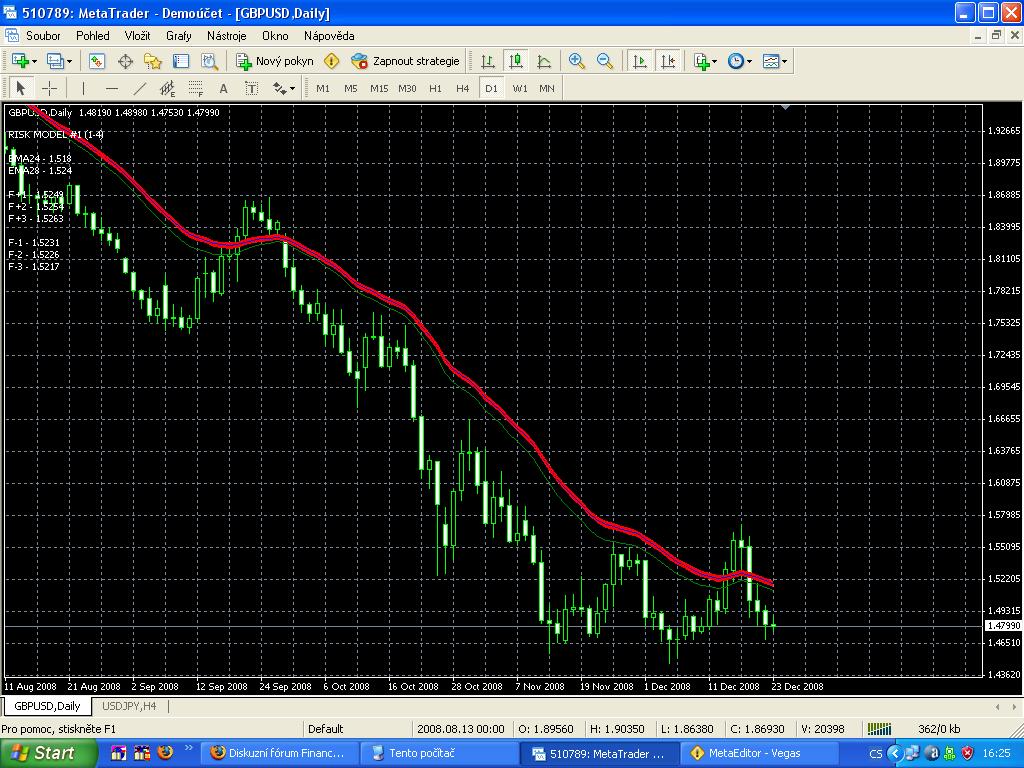Switch to the USDJPY,H4 chart tab
Viewport: 1024px width, 768px height.
click(129, 706)
